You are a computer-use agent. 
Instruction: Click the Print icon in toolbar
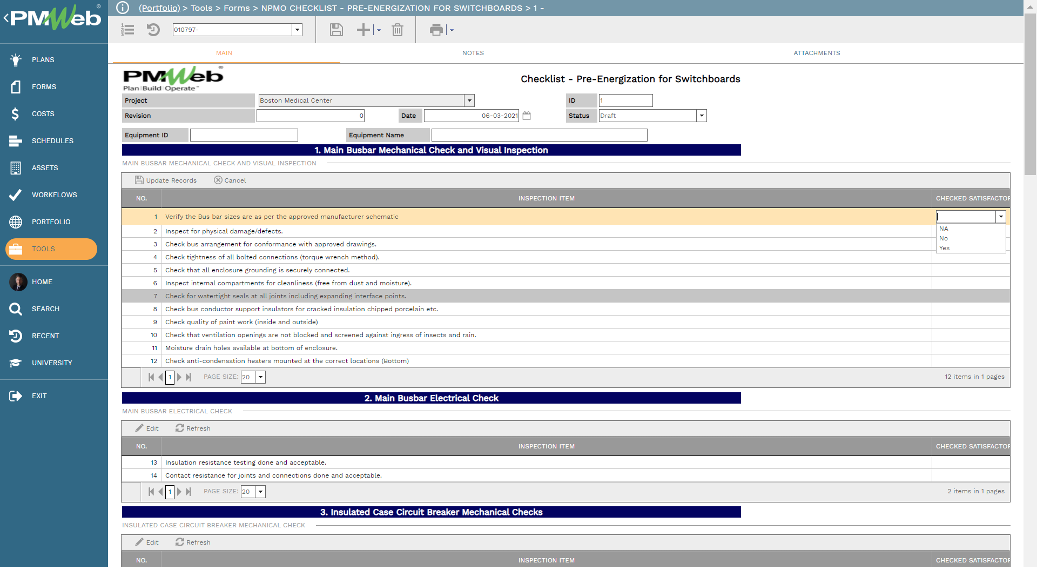pyautogui.click(x=436, y=30)
